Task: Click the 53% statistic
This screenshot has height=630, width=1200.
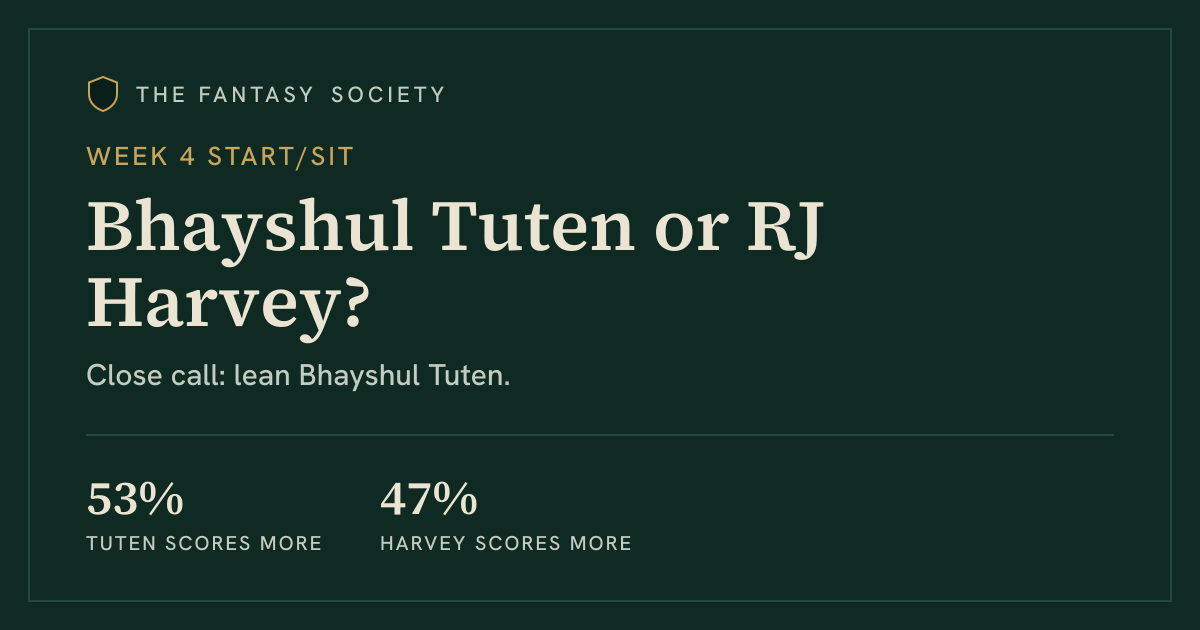Action: coord(135,500)
